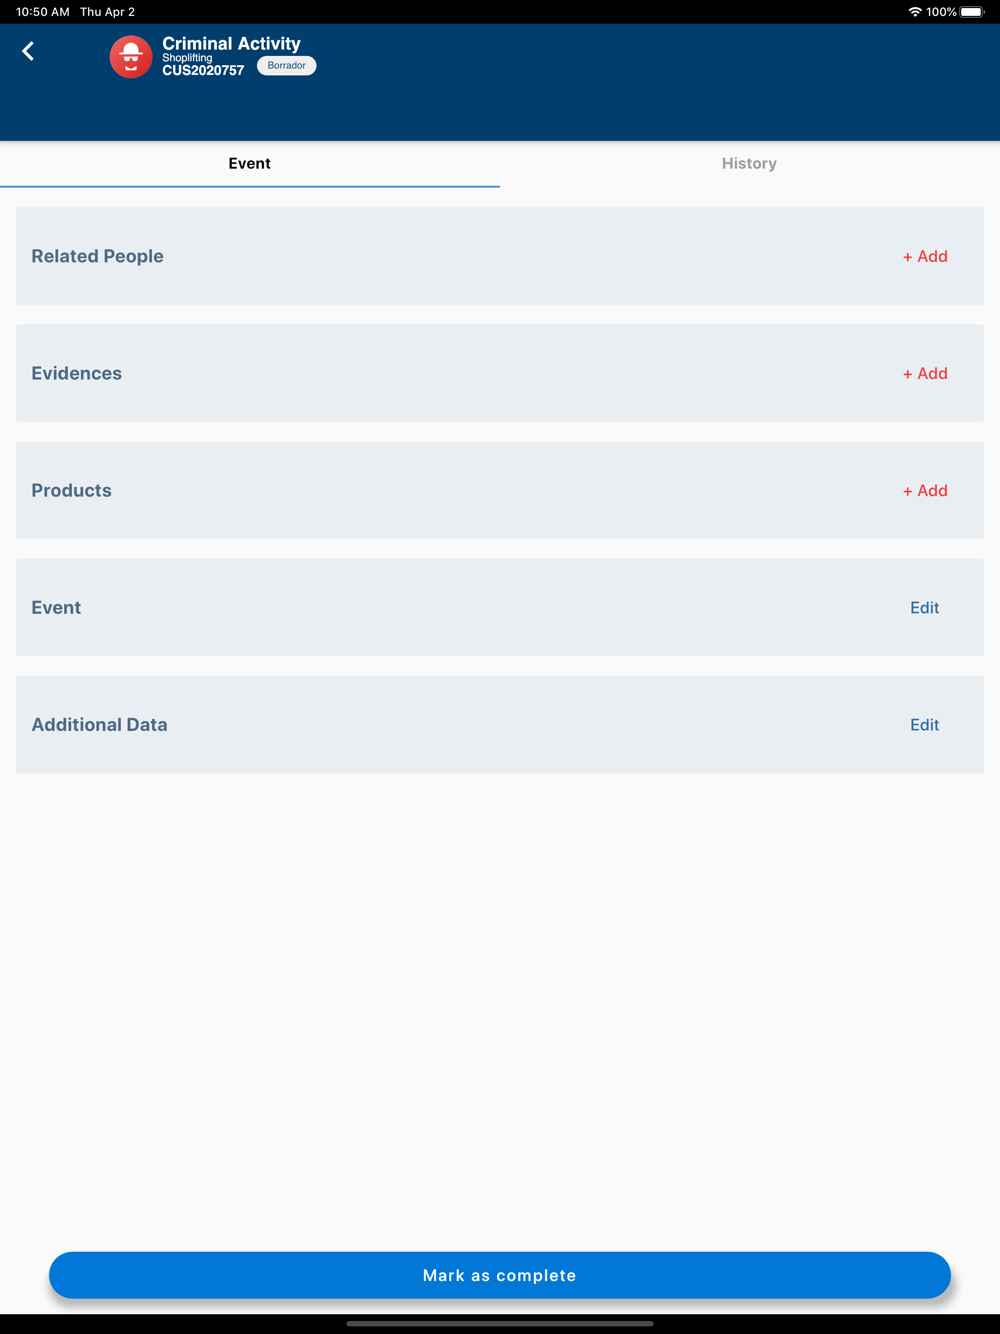Tap the CUS2020757 case number
This screenshot has width=1000, height=1334.
click(203, 71)
